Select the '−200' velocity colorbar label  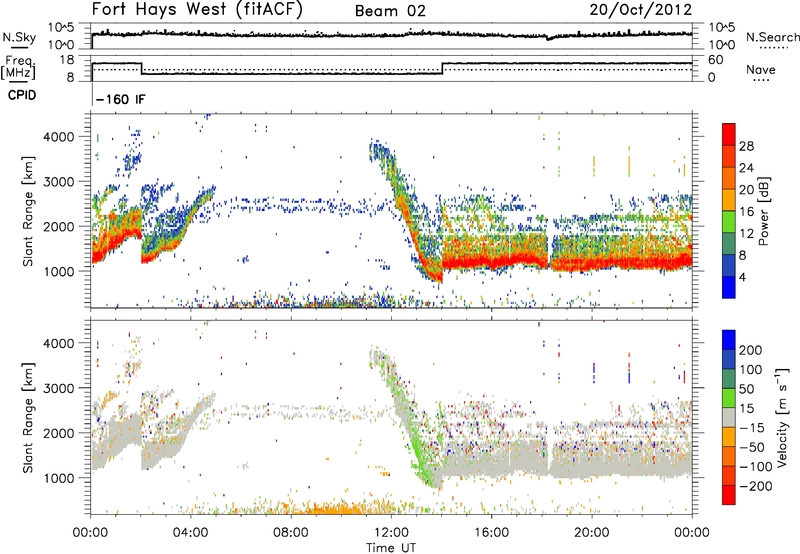pos(755,486)
